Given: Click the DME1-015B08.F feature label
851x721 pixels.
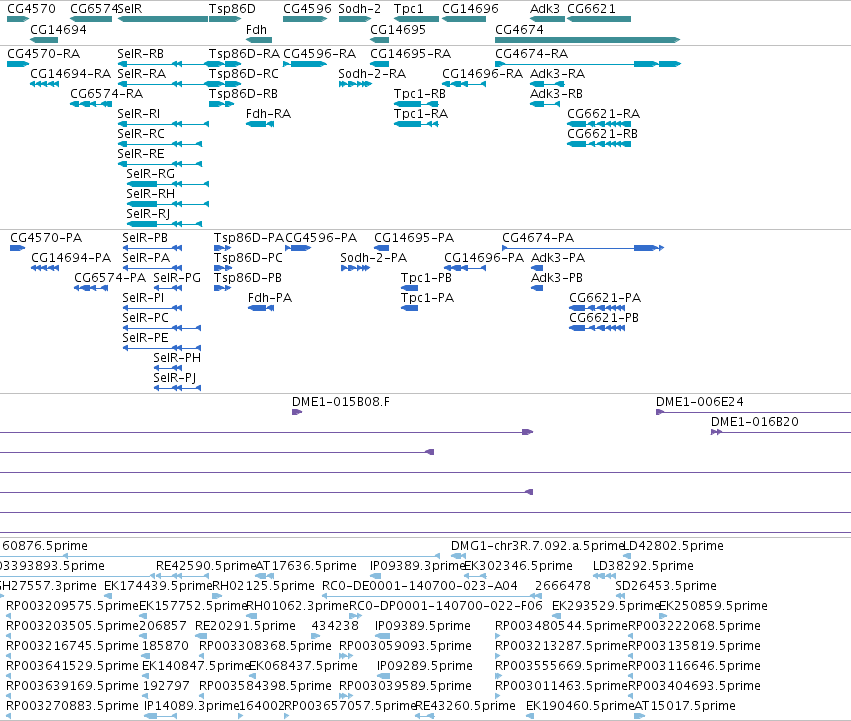Looking at the screenshot, I should pos(341,402).
